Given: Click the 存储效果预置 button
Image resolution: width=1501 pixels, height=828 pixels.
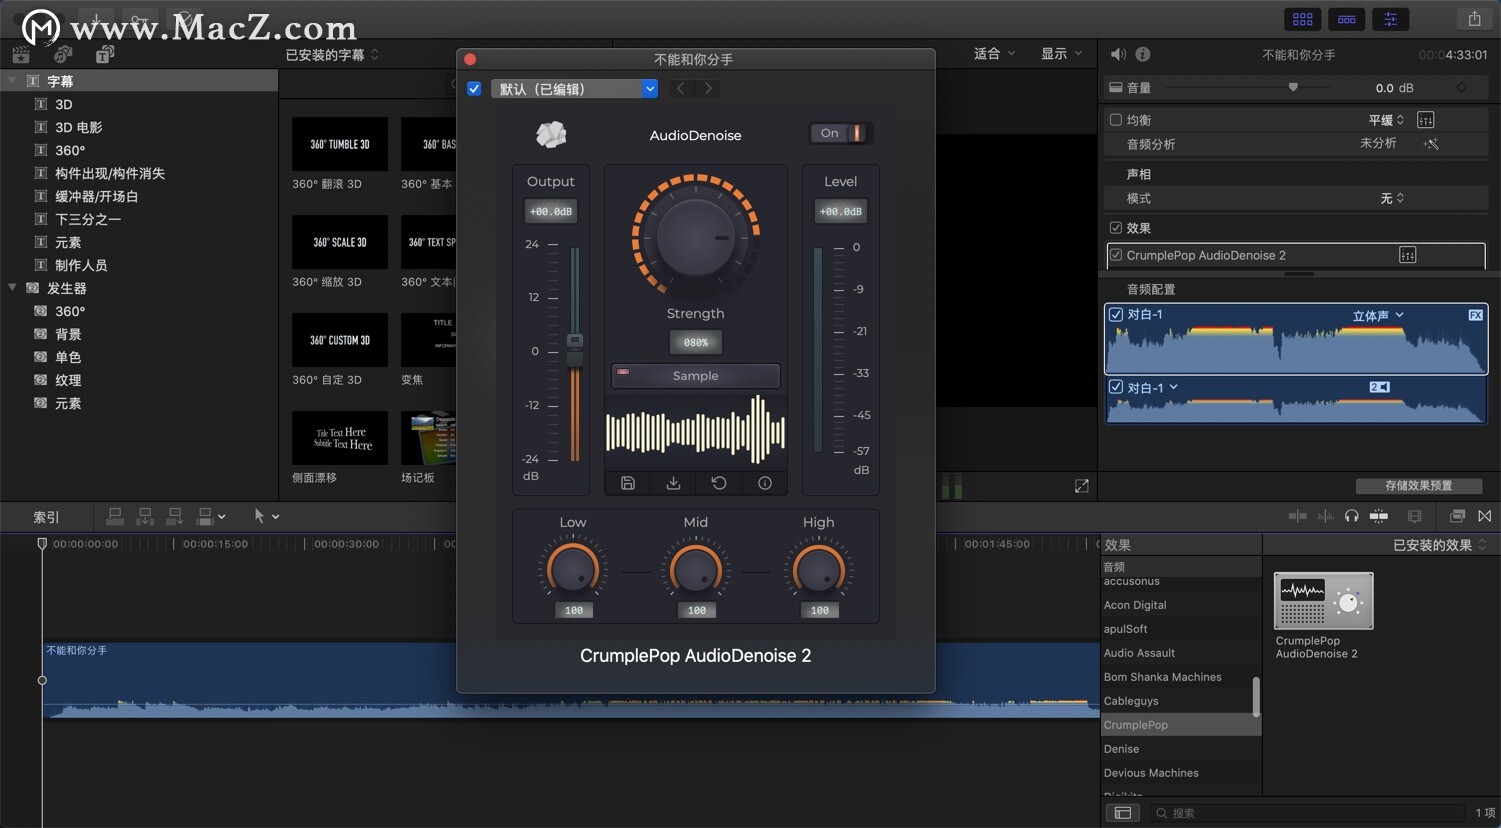Looking at the screenshot, I should [x=1418, y=486].
